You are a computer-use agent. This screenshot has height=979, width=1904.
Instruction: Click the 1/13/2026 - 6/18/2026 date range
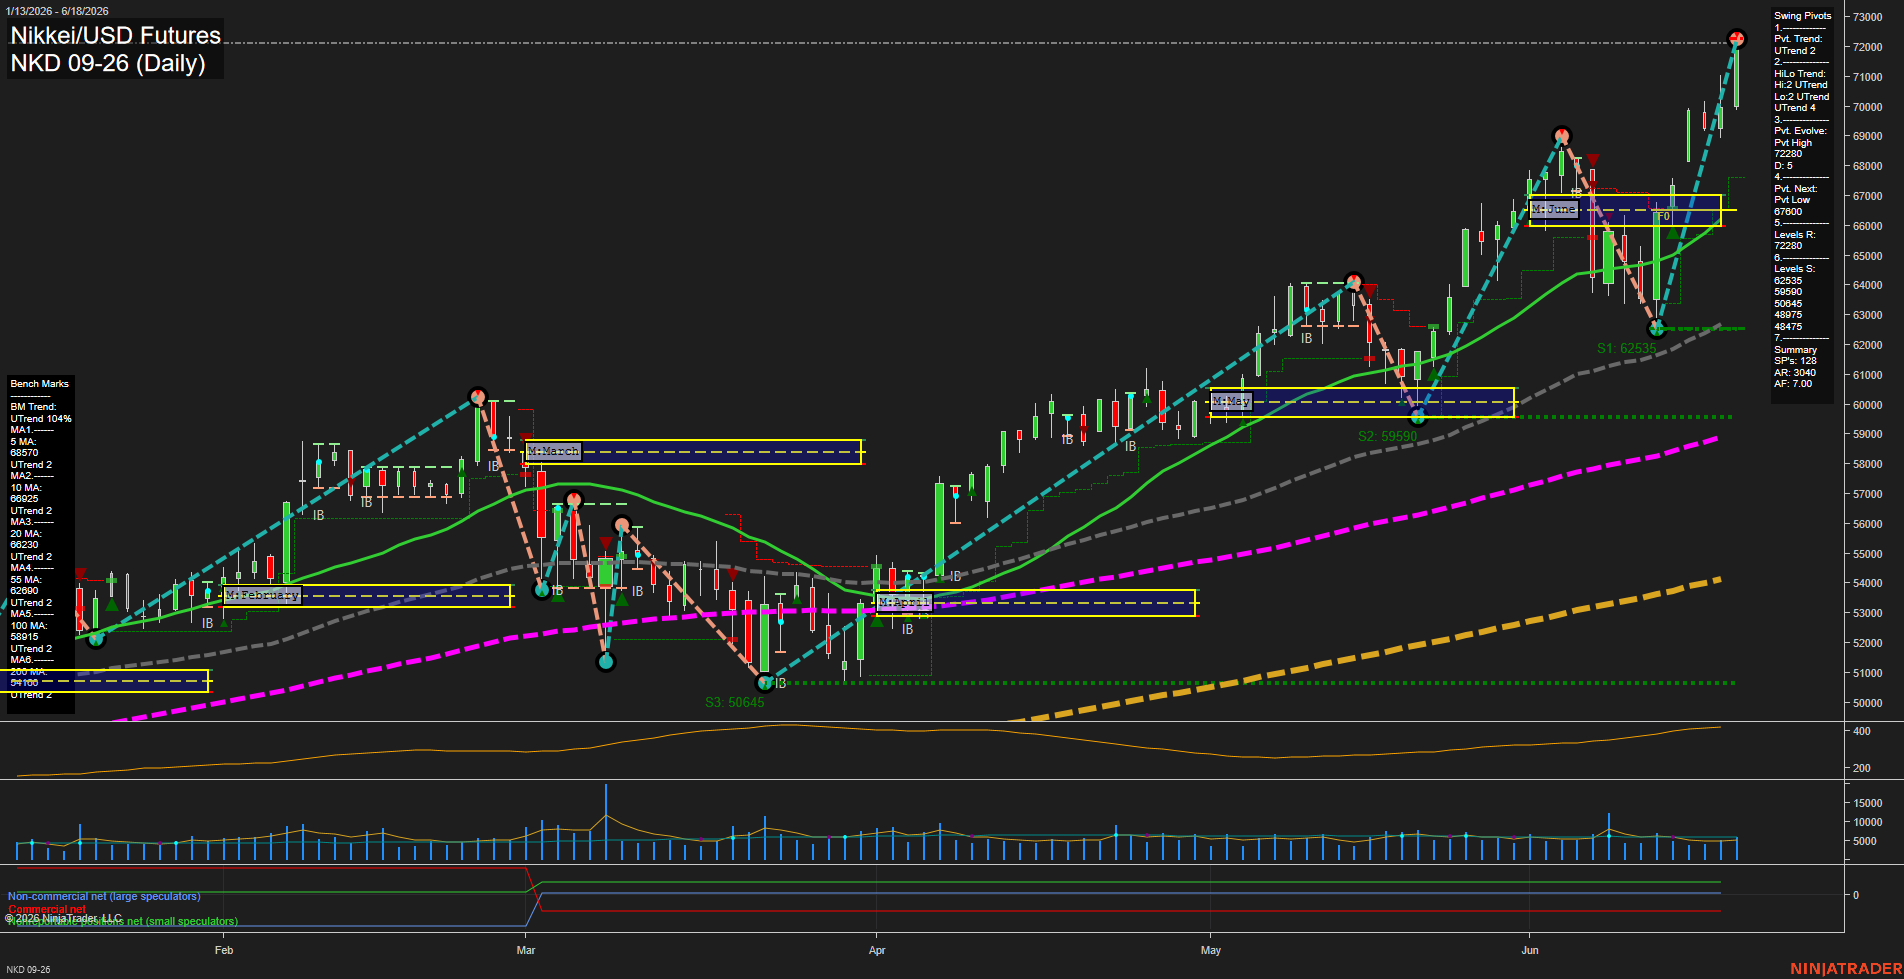[56, 11]
